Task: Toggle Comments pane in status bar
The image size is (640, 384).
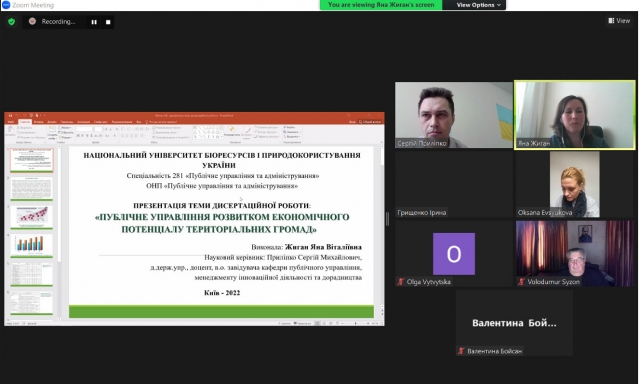Action: tap(302, 324)
